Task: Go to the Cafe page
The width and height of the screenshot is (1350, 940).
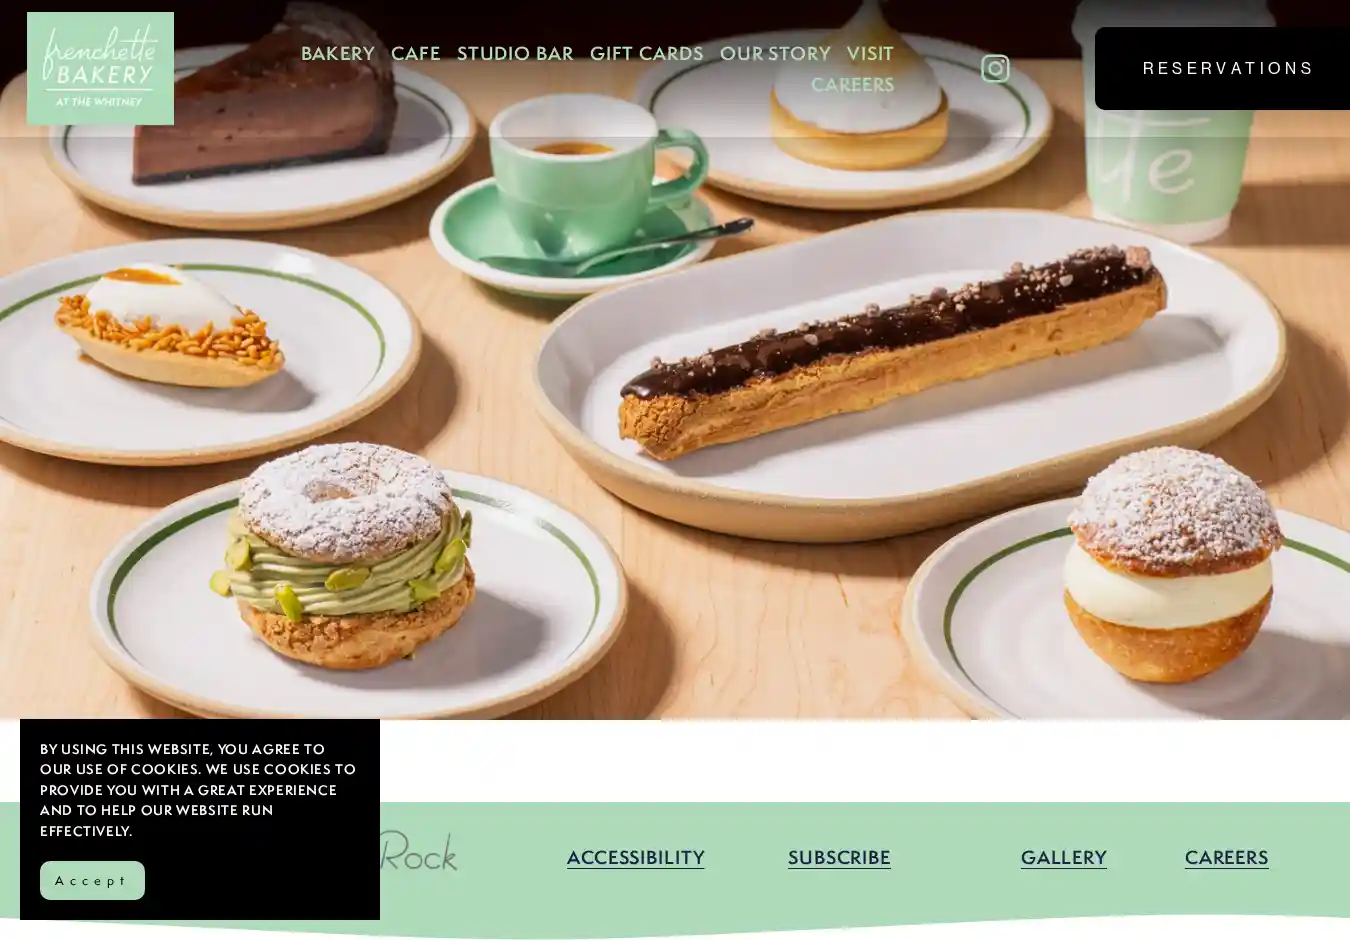Action: [x=416, y=53]
